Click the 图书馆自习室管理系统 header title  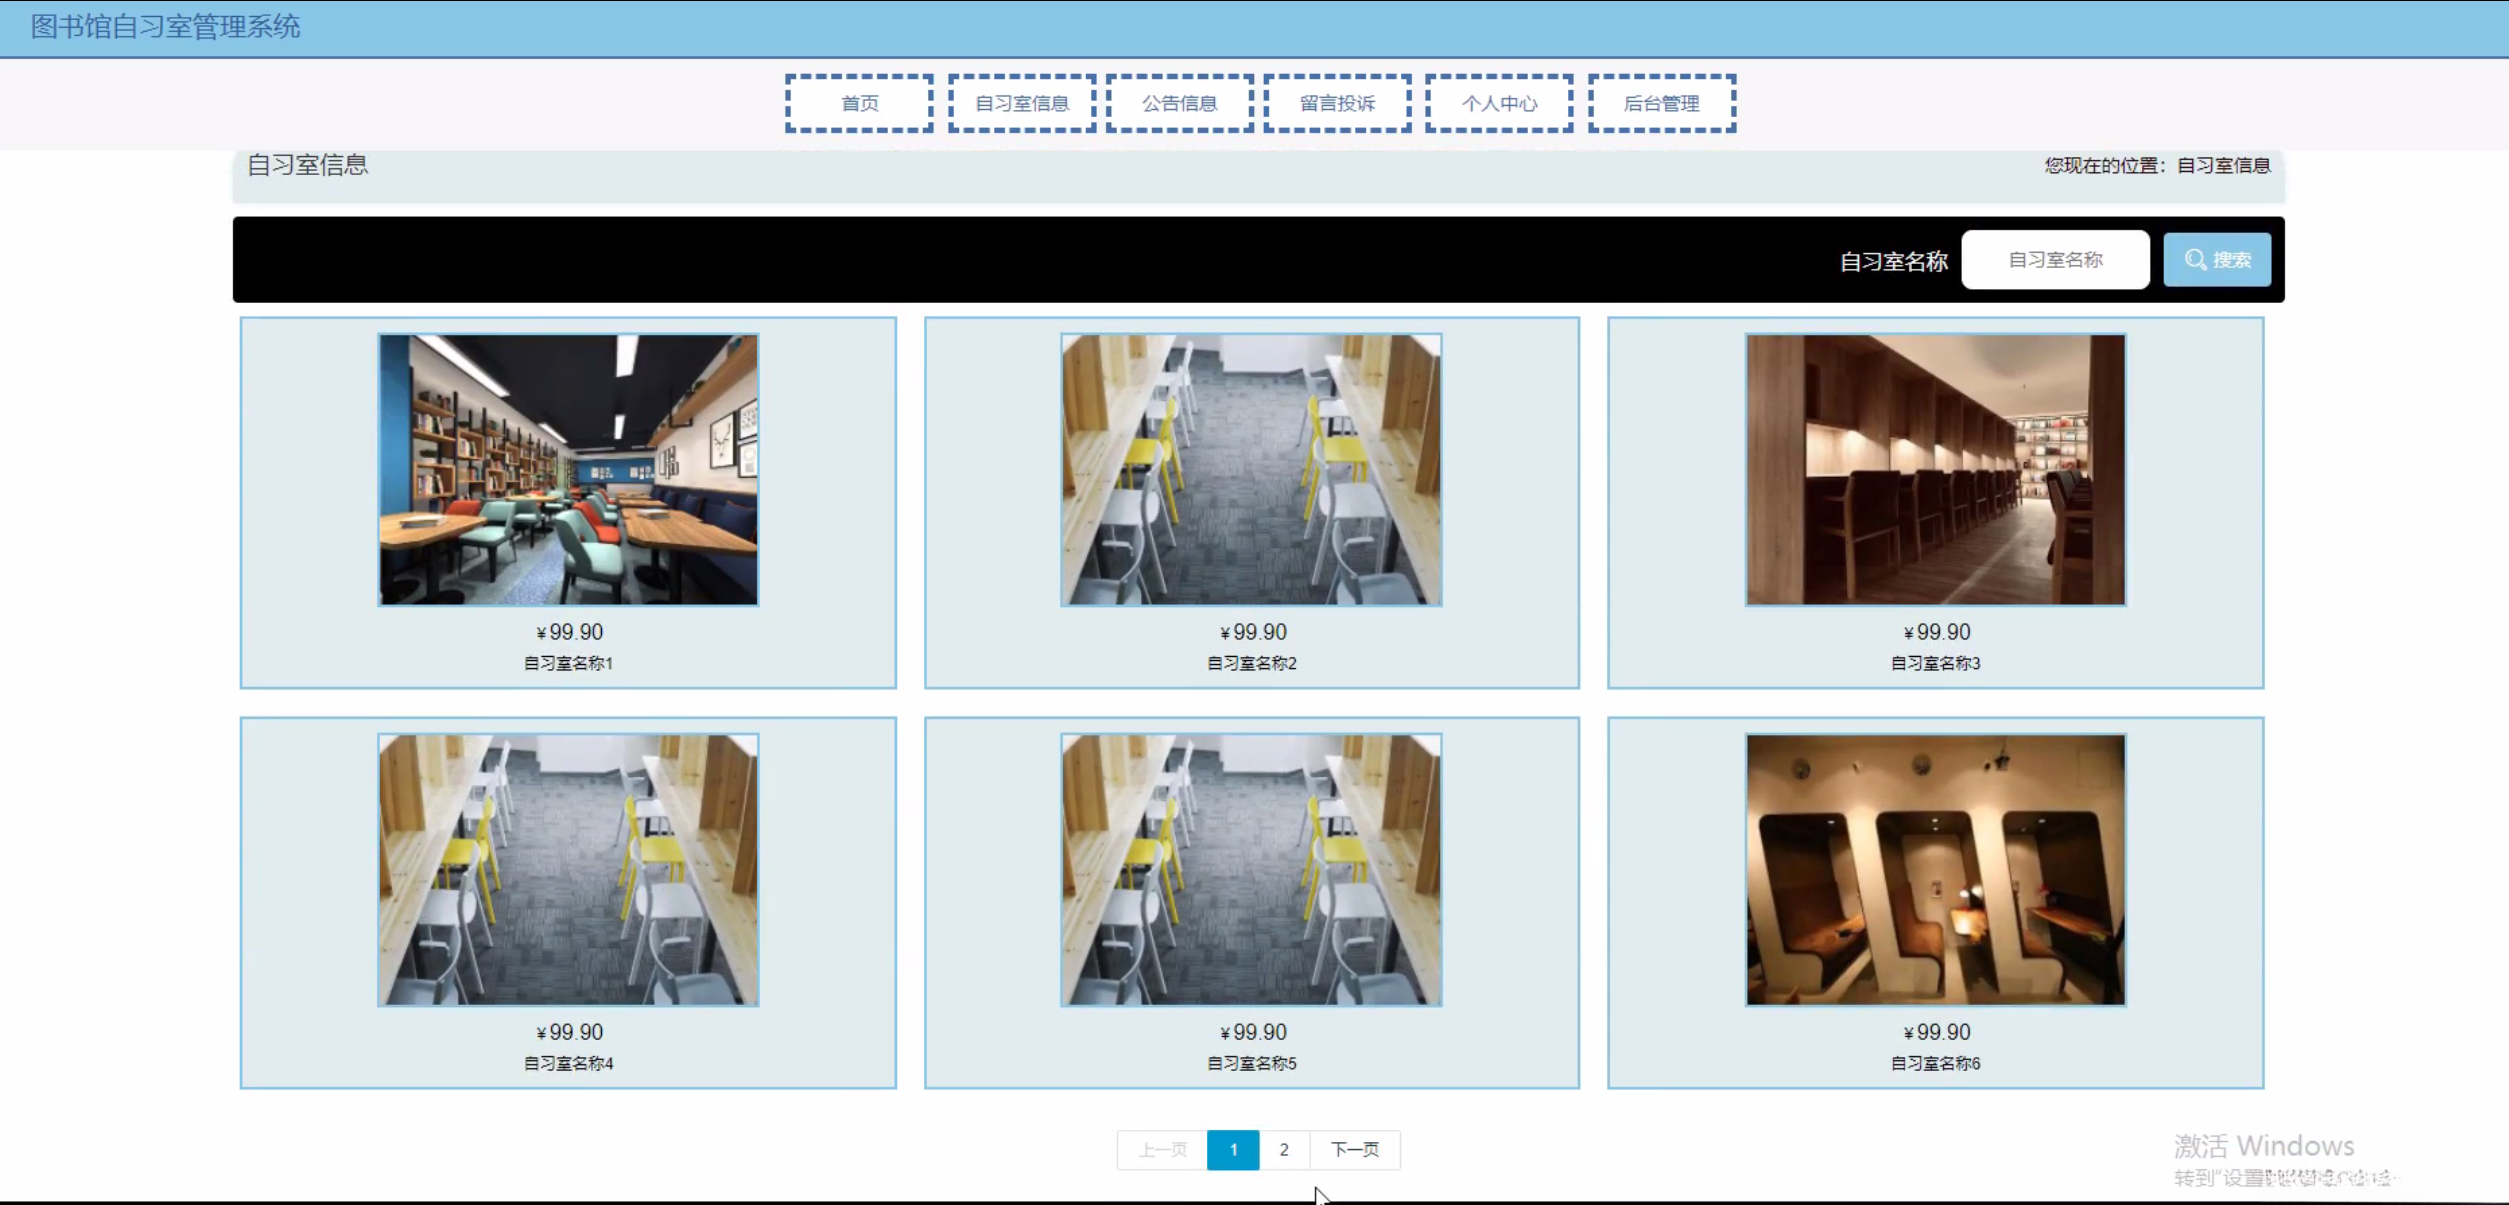[165, 27]
